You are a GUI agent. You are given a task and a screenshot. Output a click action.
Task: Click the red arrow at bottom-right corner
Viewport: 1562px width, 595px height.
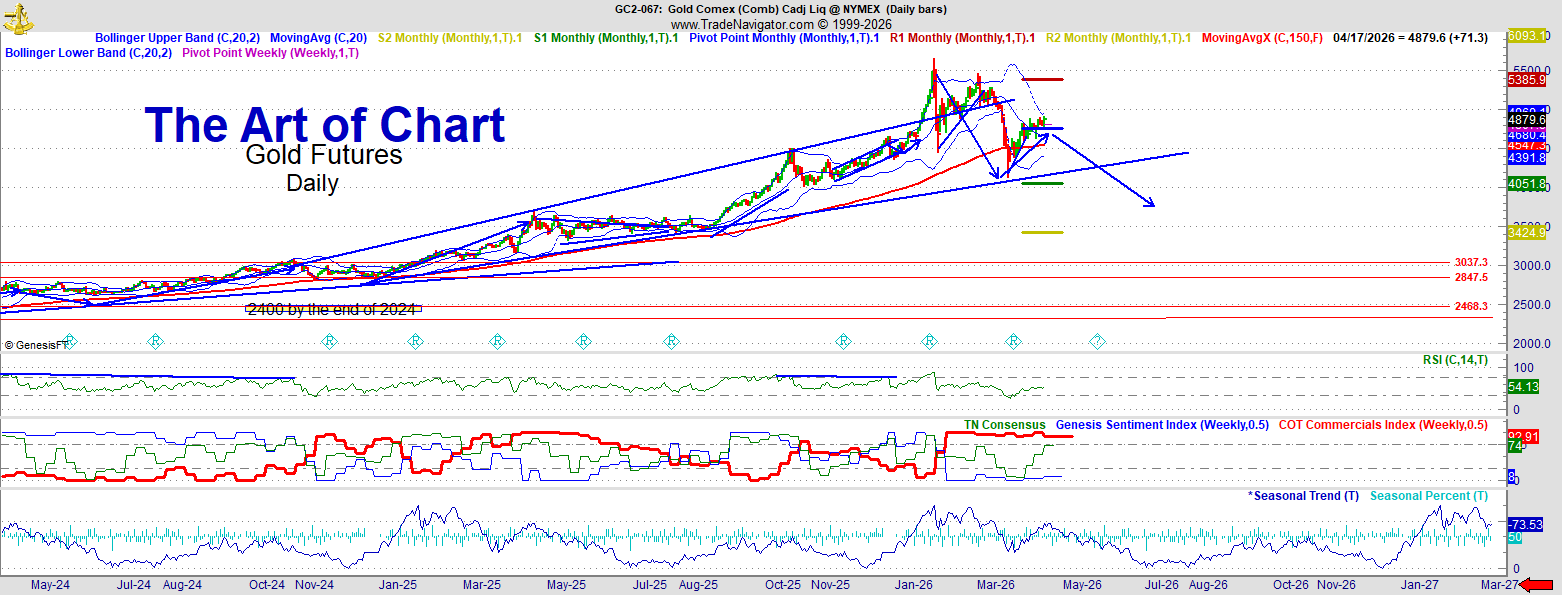point(1537,585)
